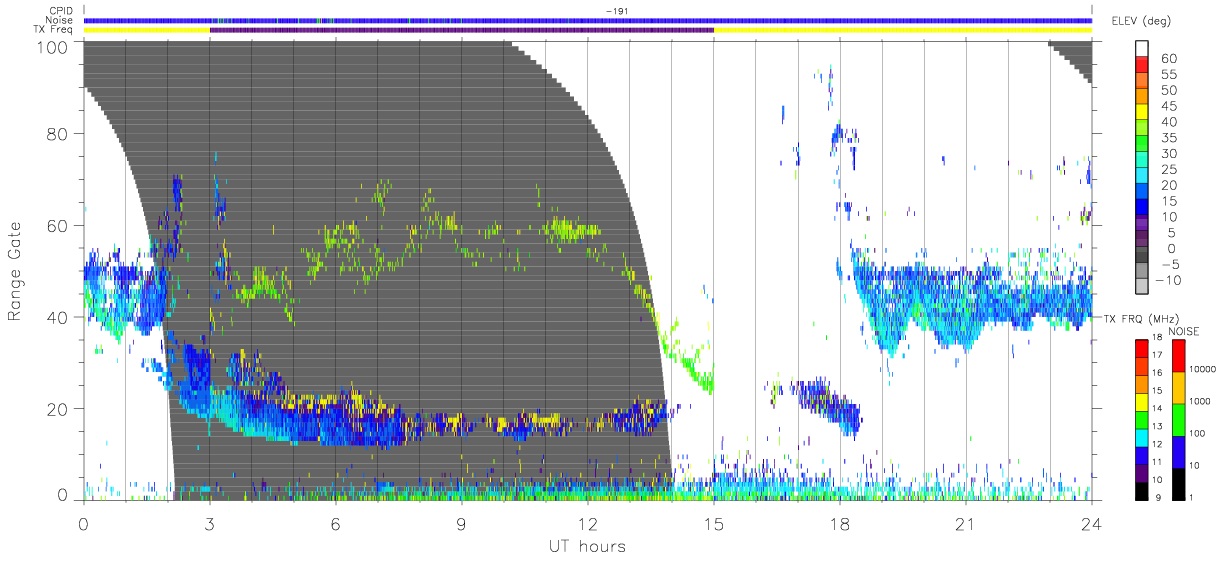Click the blue Noise strip above the plot
This screenshot has width=1228, height=567.
point(587,20)
